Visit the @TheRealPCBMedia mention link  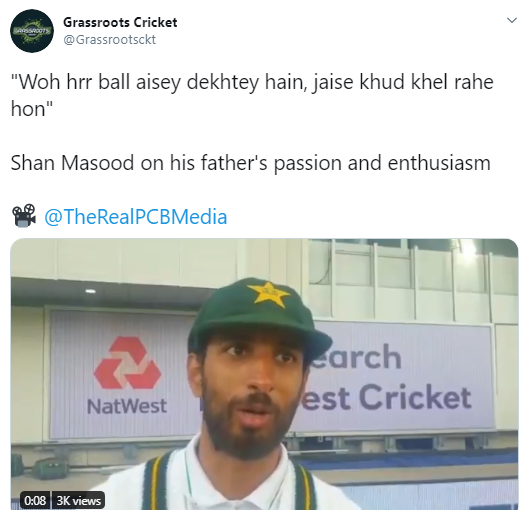[136, 217]
